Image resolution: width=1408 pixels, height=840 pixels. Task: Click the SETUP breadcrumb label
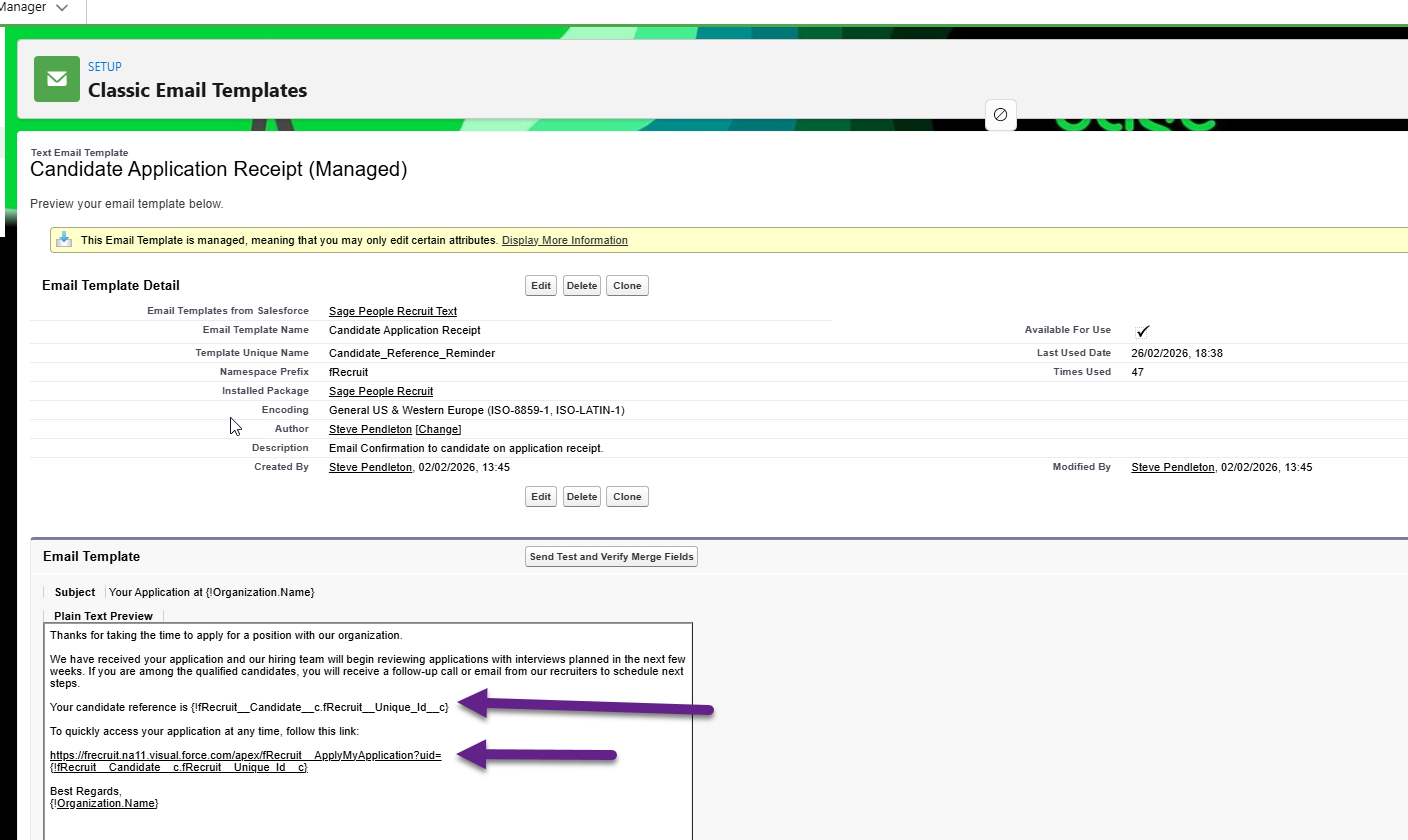[x=105, y=67]
